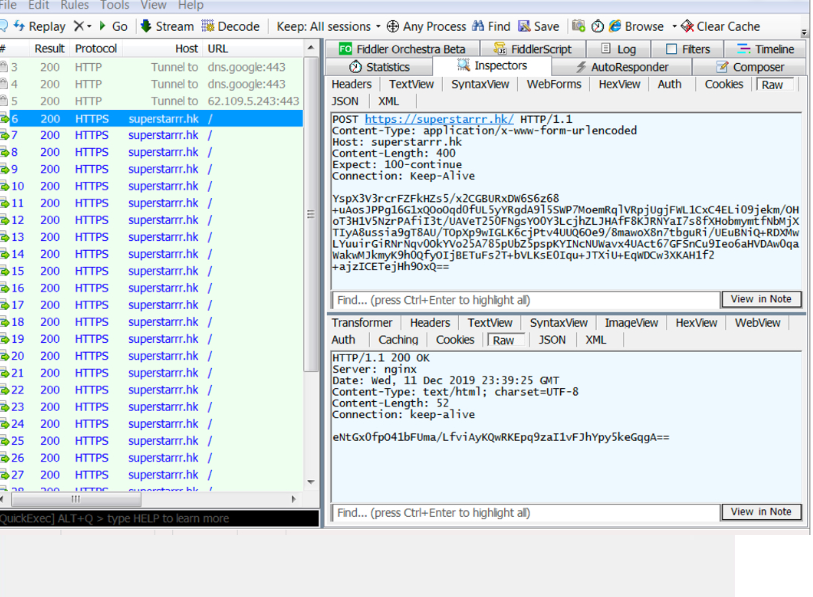
Task: Click the request View in Notepad button
Action: 760,299
